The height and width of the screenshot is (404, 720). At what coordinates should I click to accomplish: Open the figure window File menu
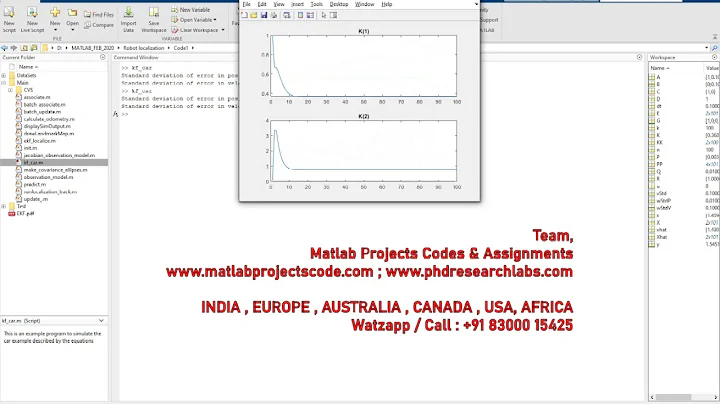[247, 4]
